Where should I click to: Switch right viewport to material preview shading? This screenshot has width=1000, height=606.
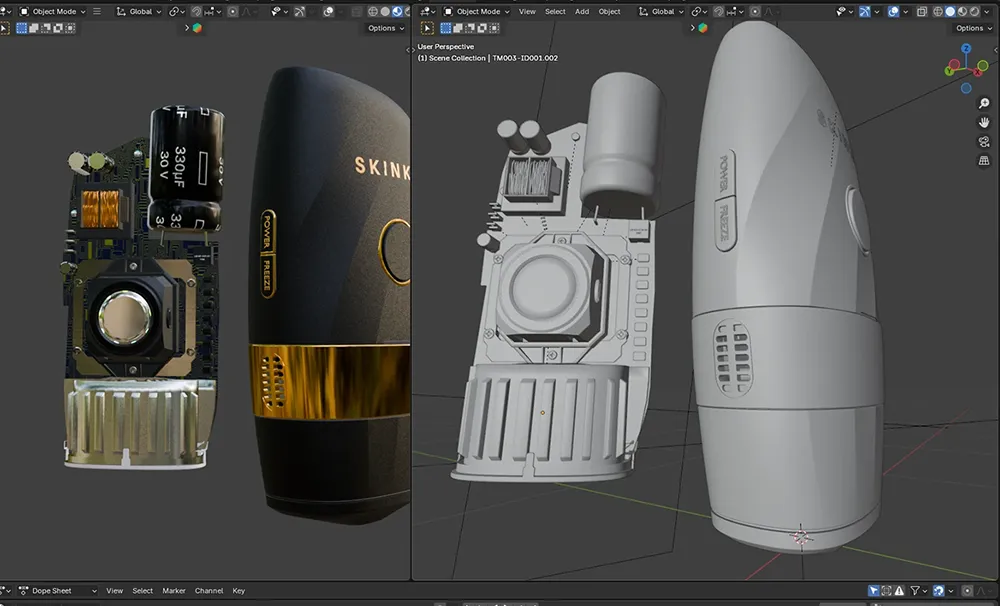click(x=962, y=11)
